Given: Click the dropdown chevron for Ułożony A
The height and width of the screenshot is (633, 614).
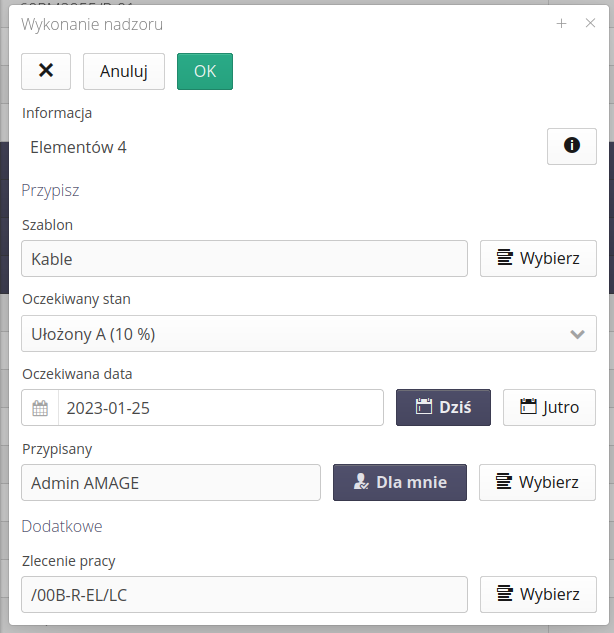Looking at the screenshot, I should click(577, 334).
